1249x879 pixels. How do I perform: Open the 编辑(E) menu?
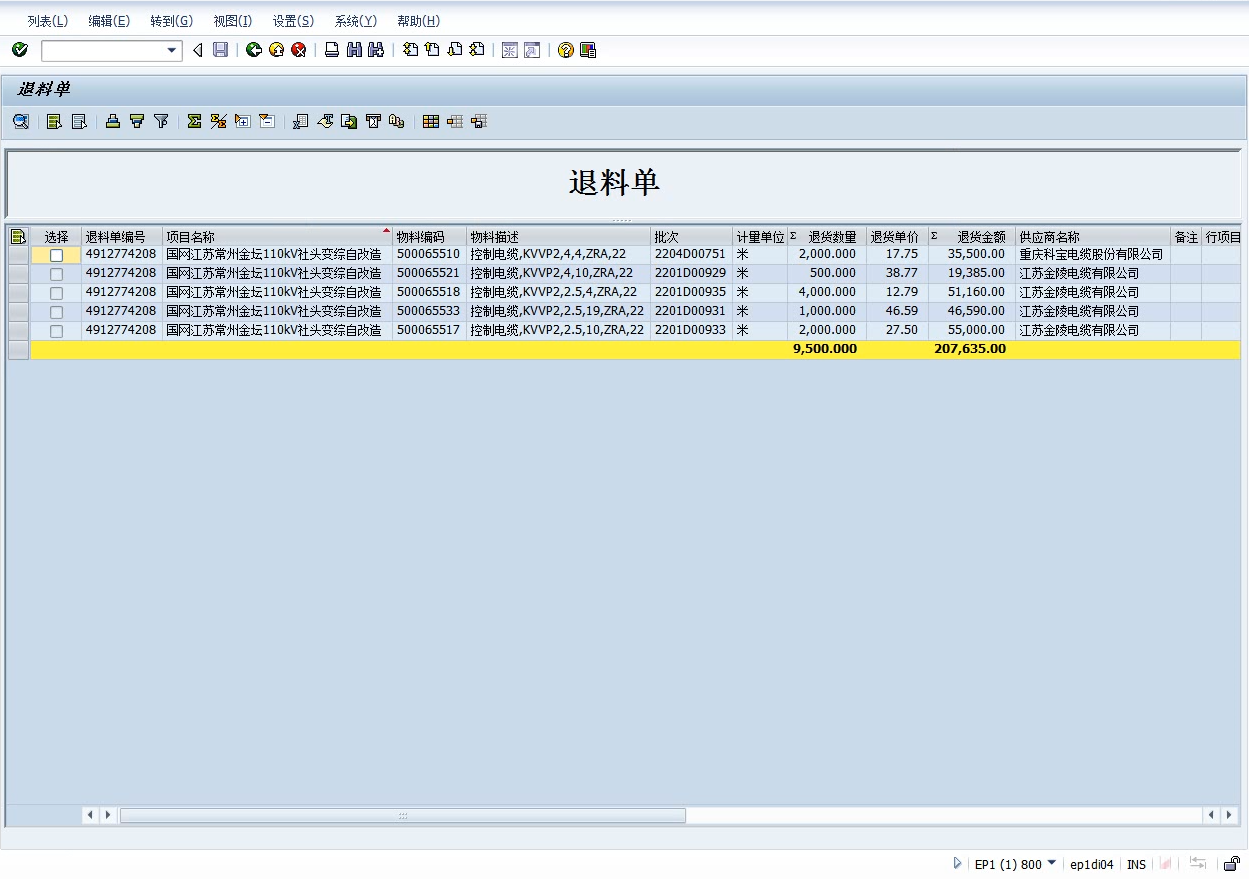tap(108, 21)
